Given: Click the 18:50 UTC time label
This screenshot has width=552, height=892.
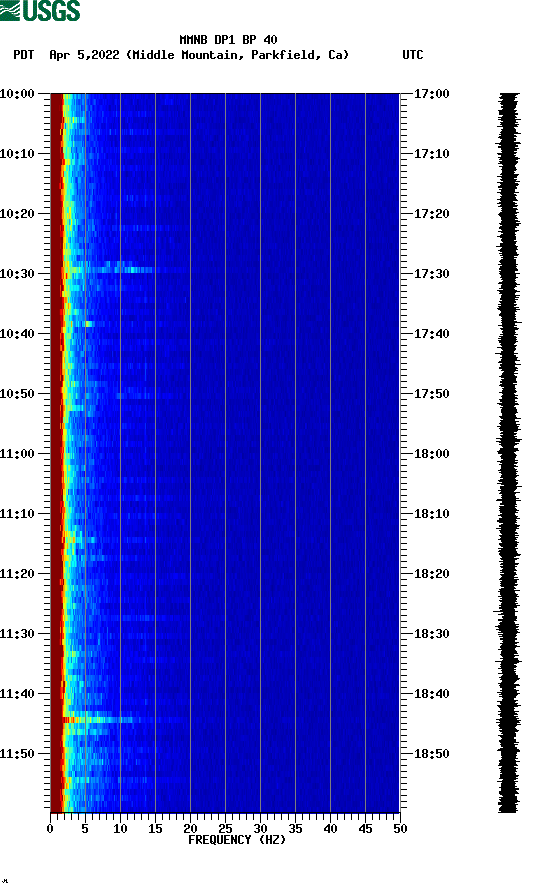Looking at the screenshot, I should 431,754.
